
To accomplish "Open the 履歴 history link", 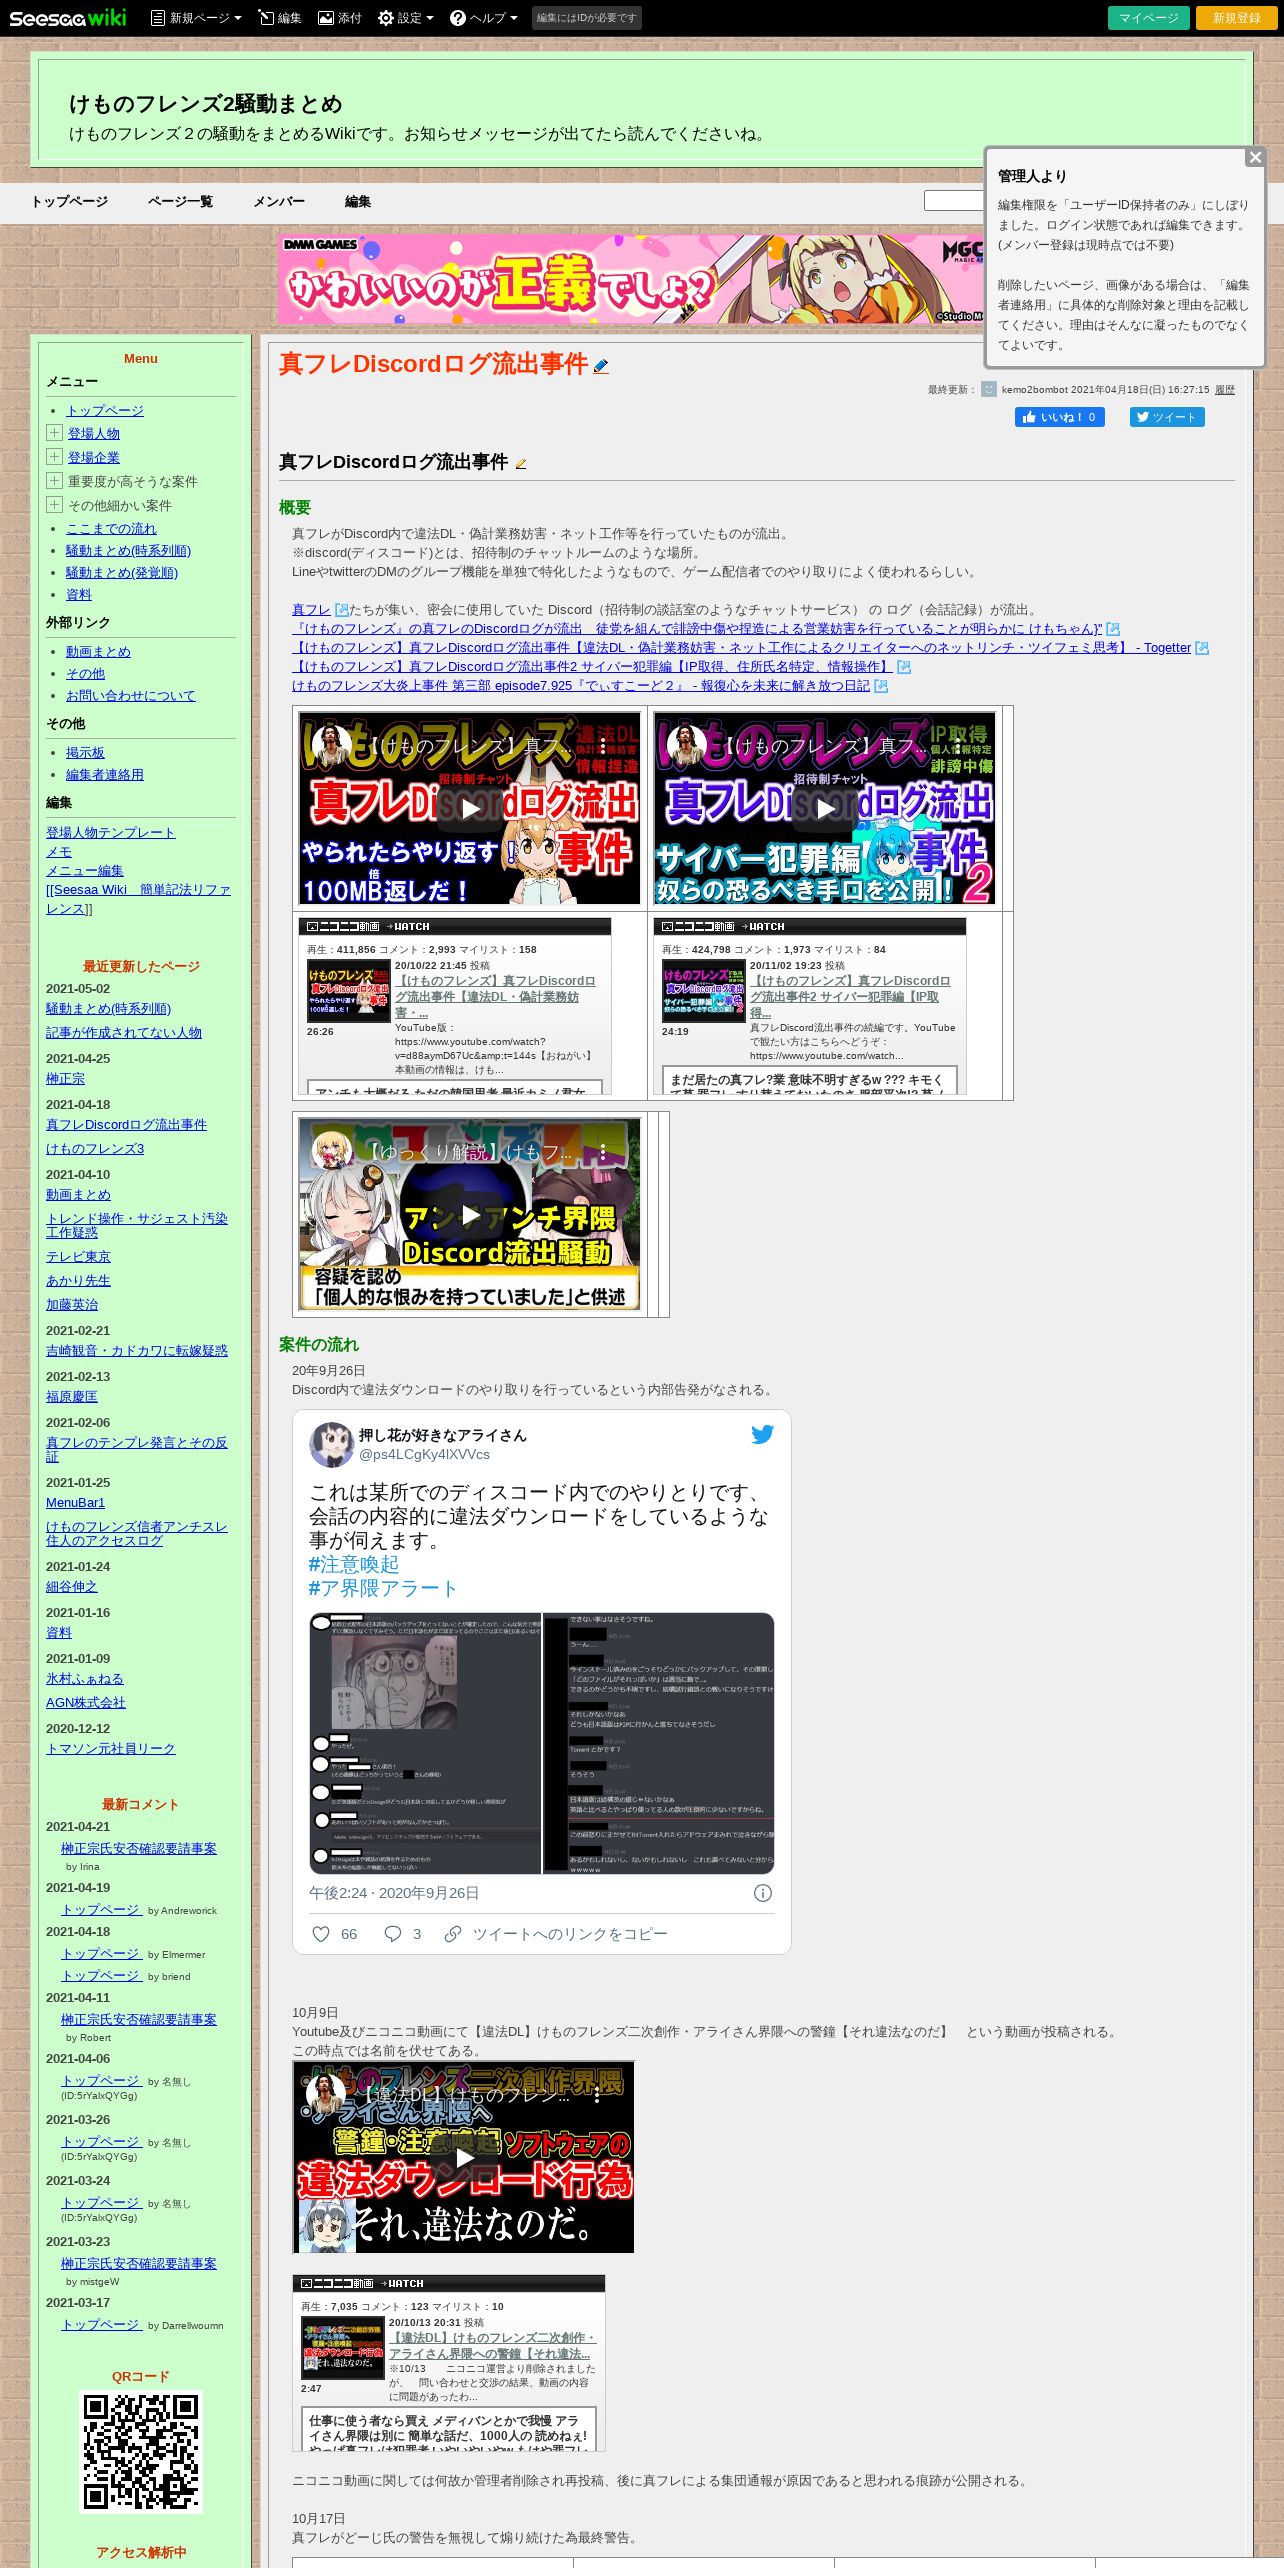I will (x=1225, y=390).
